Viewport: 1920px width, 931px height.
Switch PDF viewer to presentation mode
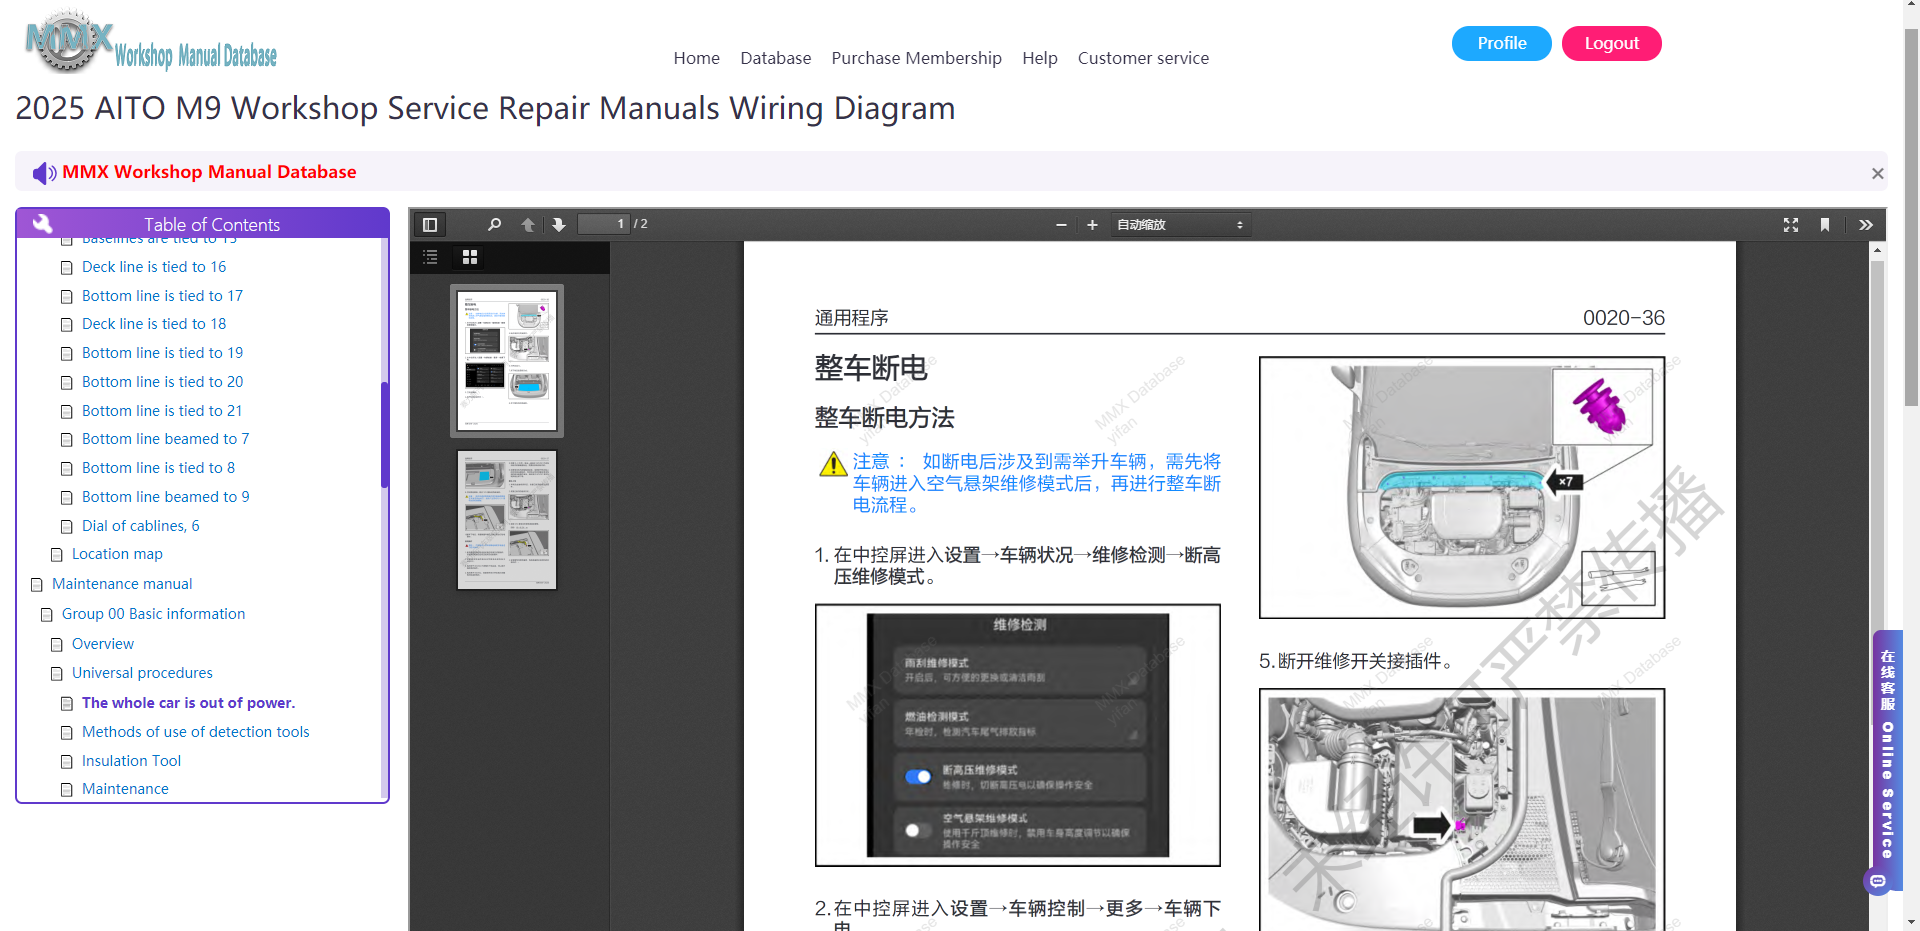coord(1791,225)
